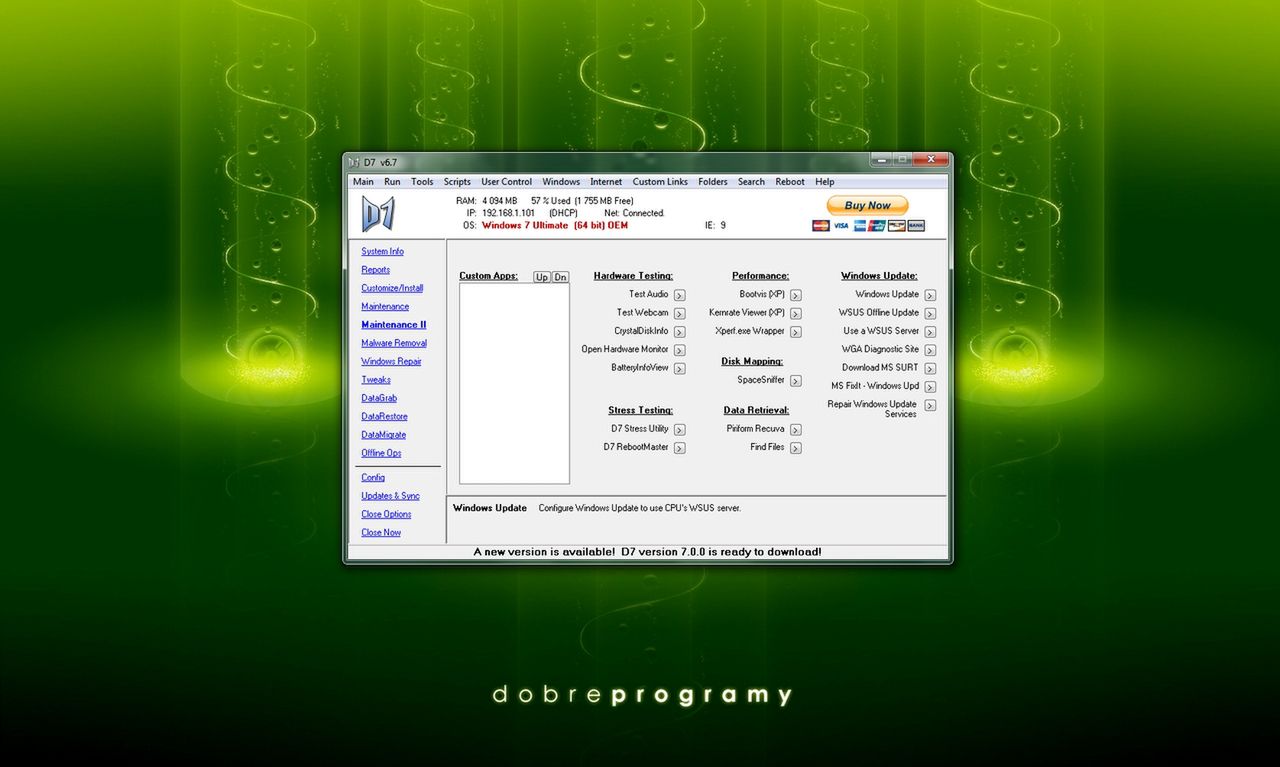Open the Maintenance section
The width and height of the screenshot is (1280, 767).
[x=385, y=307]
